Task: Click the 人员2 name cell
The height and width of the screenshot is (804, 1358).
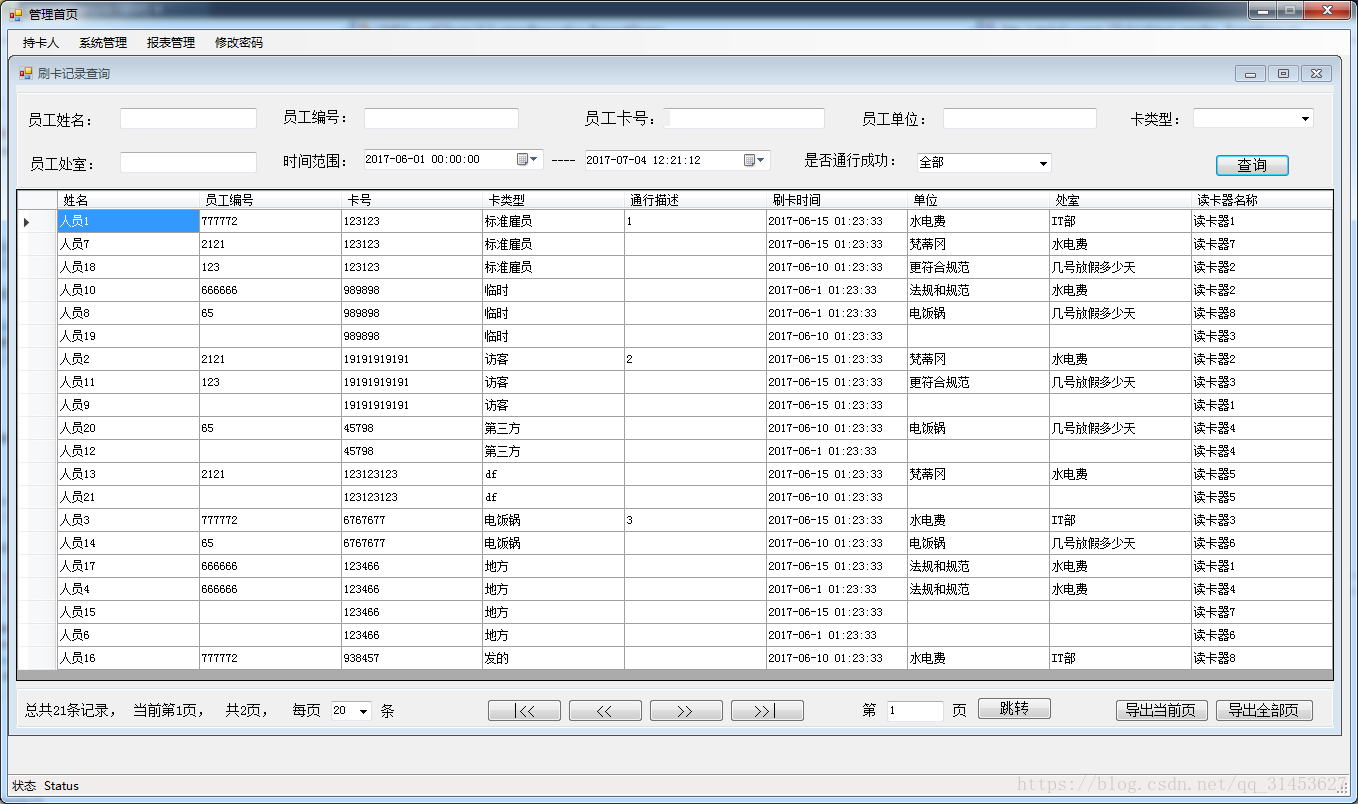Action: [128, 359]
